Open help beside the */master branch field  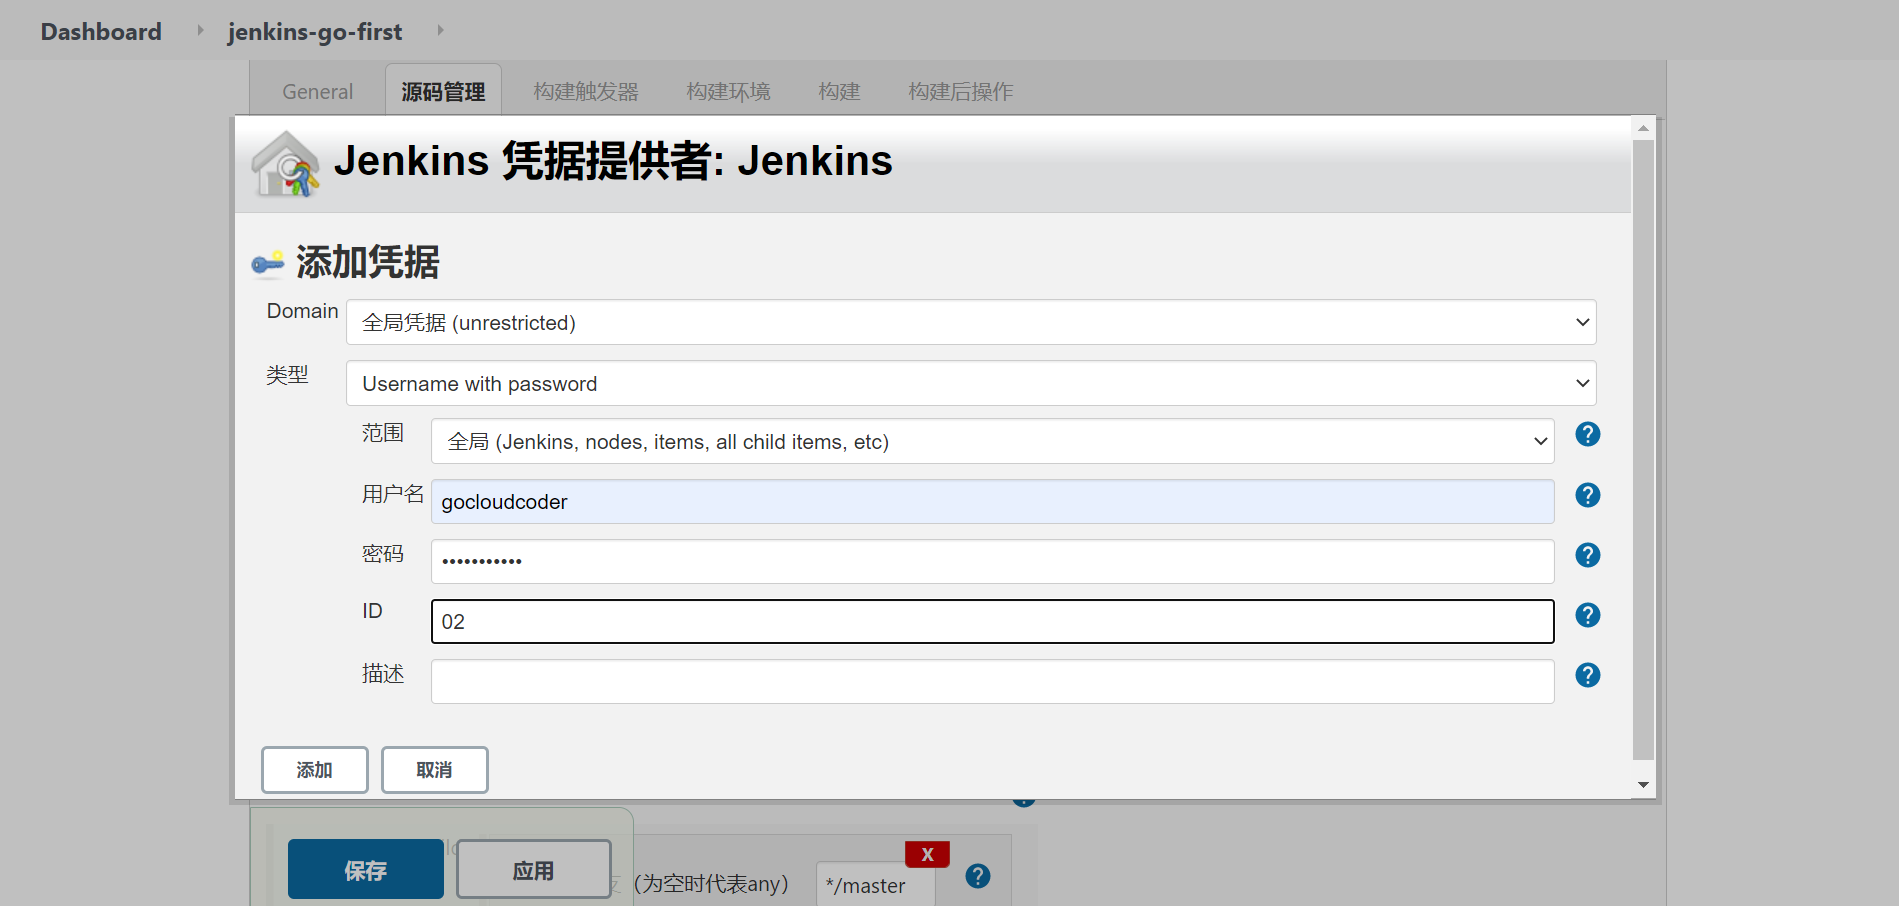click(x=977, y=876)
